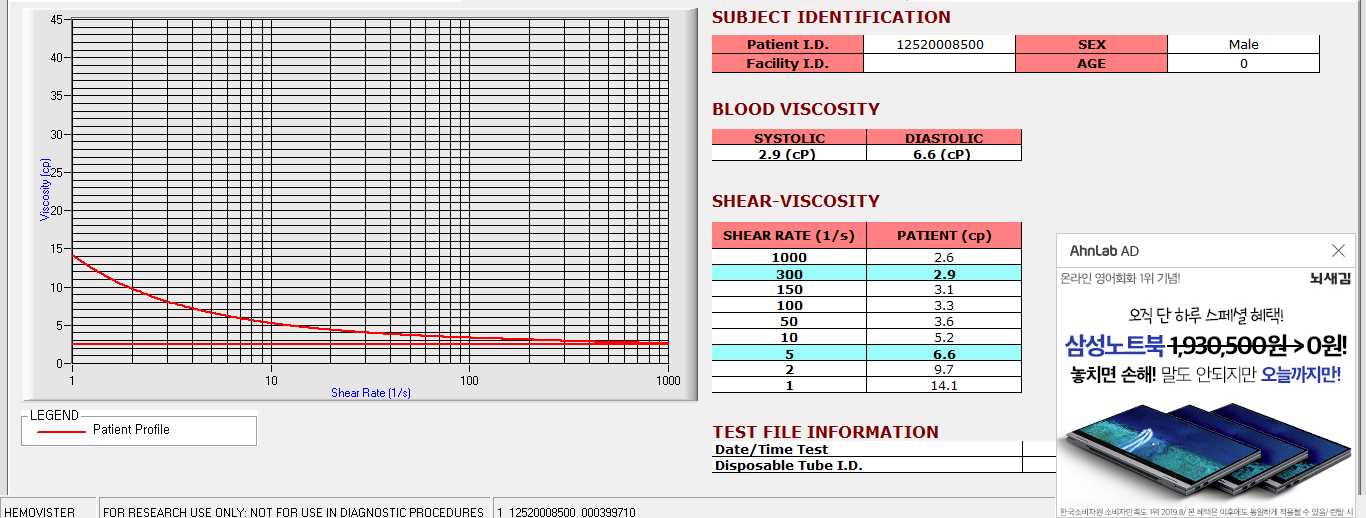Click the SHEAR-VISCOSITY heading
1366x518 pixels.
tap(796, 201)
